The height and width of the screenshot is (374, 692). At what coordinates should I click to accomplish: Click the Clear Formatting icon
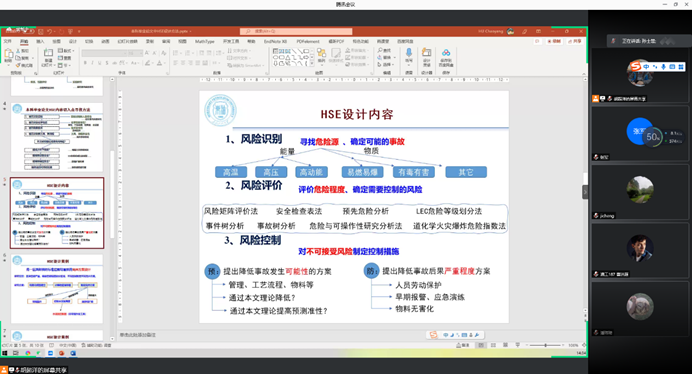[164, 53]
